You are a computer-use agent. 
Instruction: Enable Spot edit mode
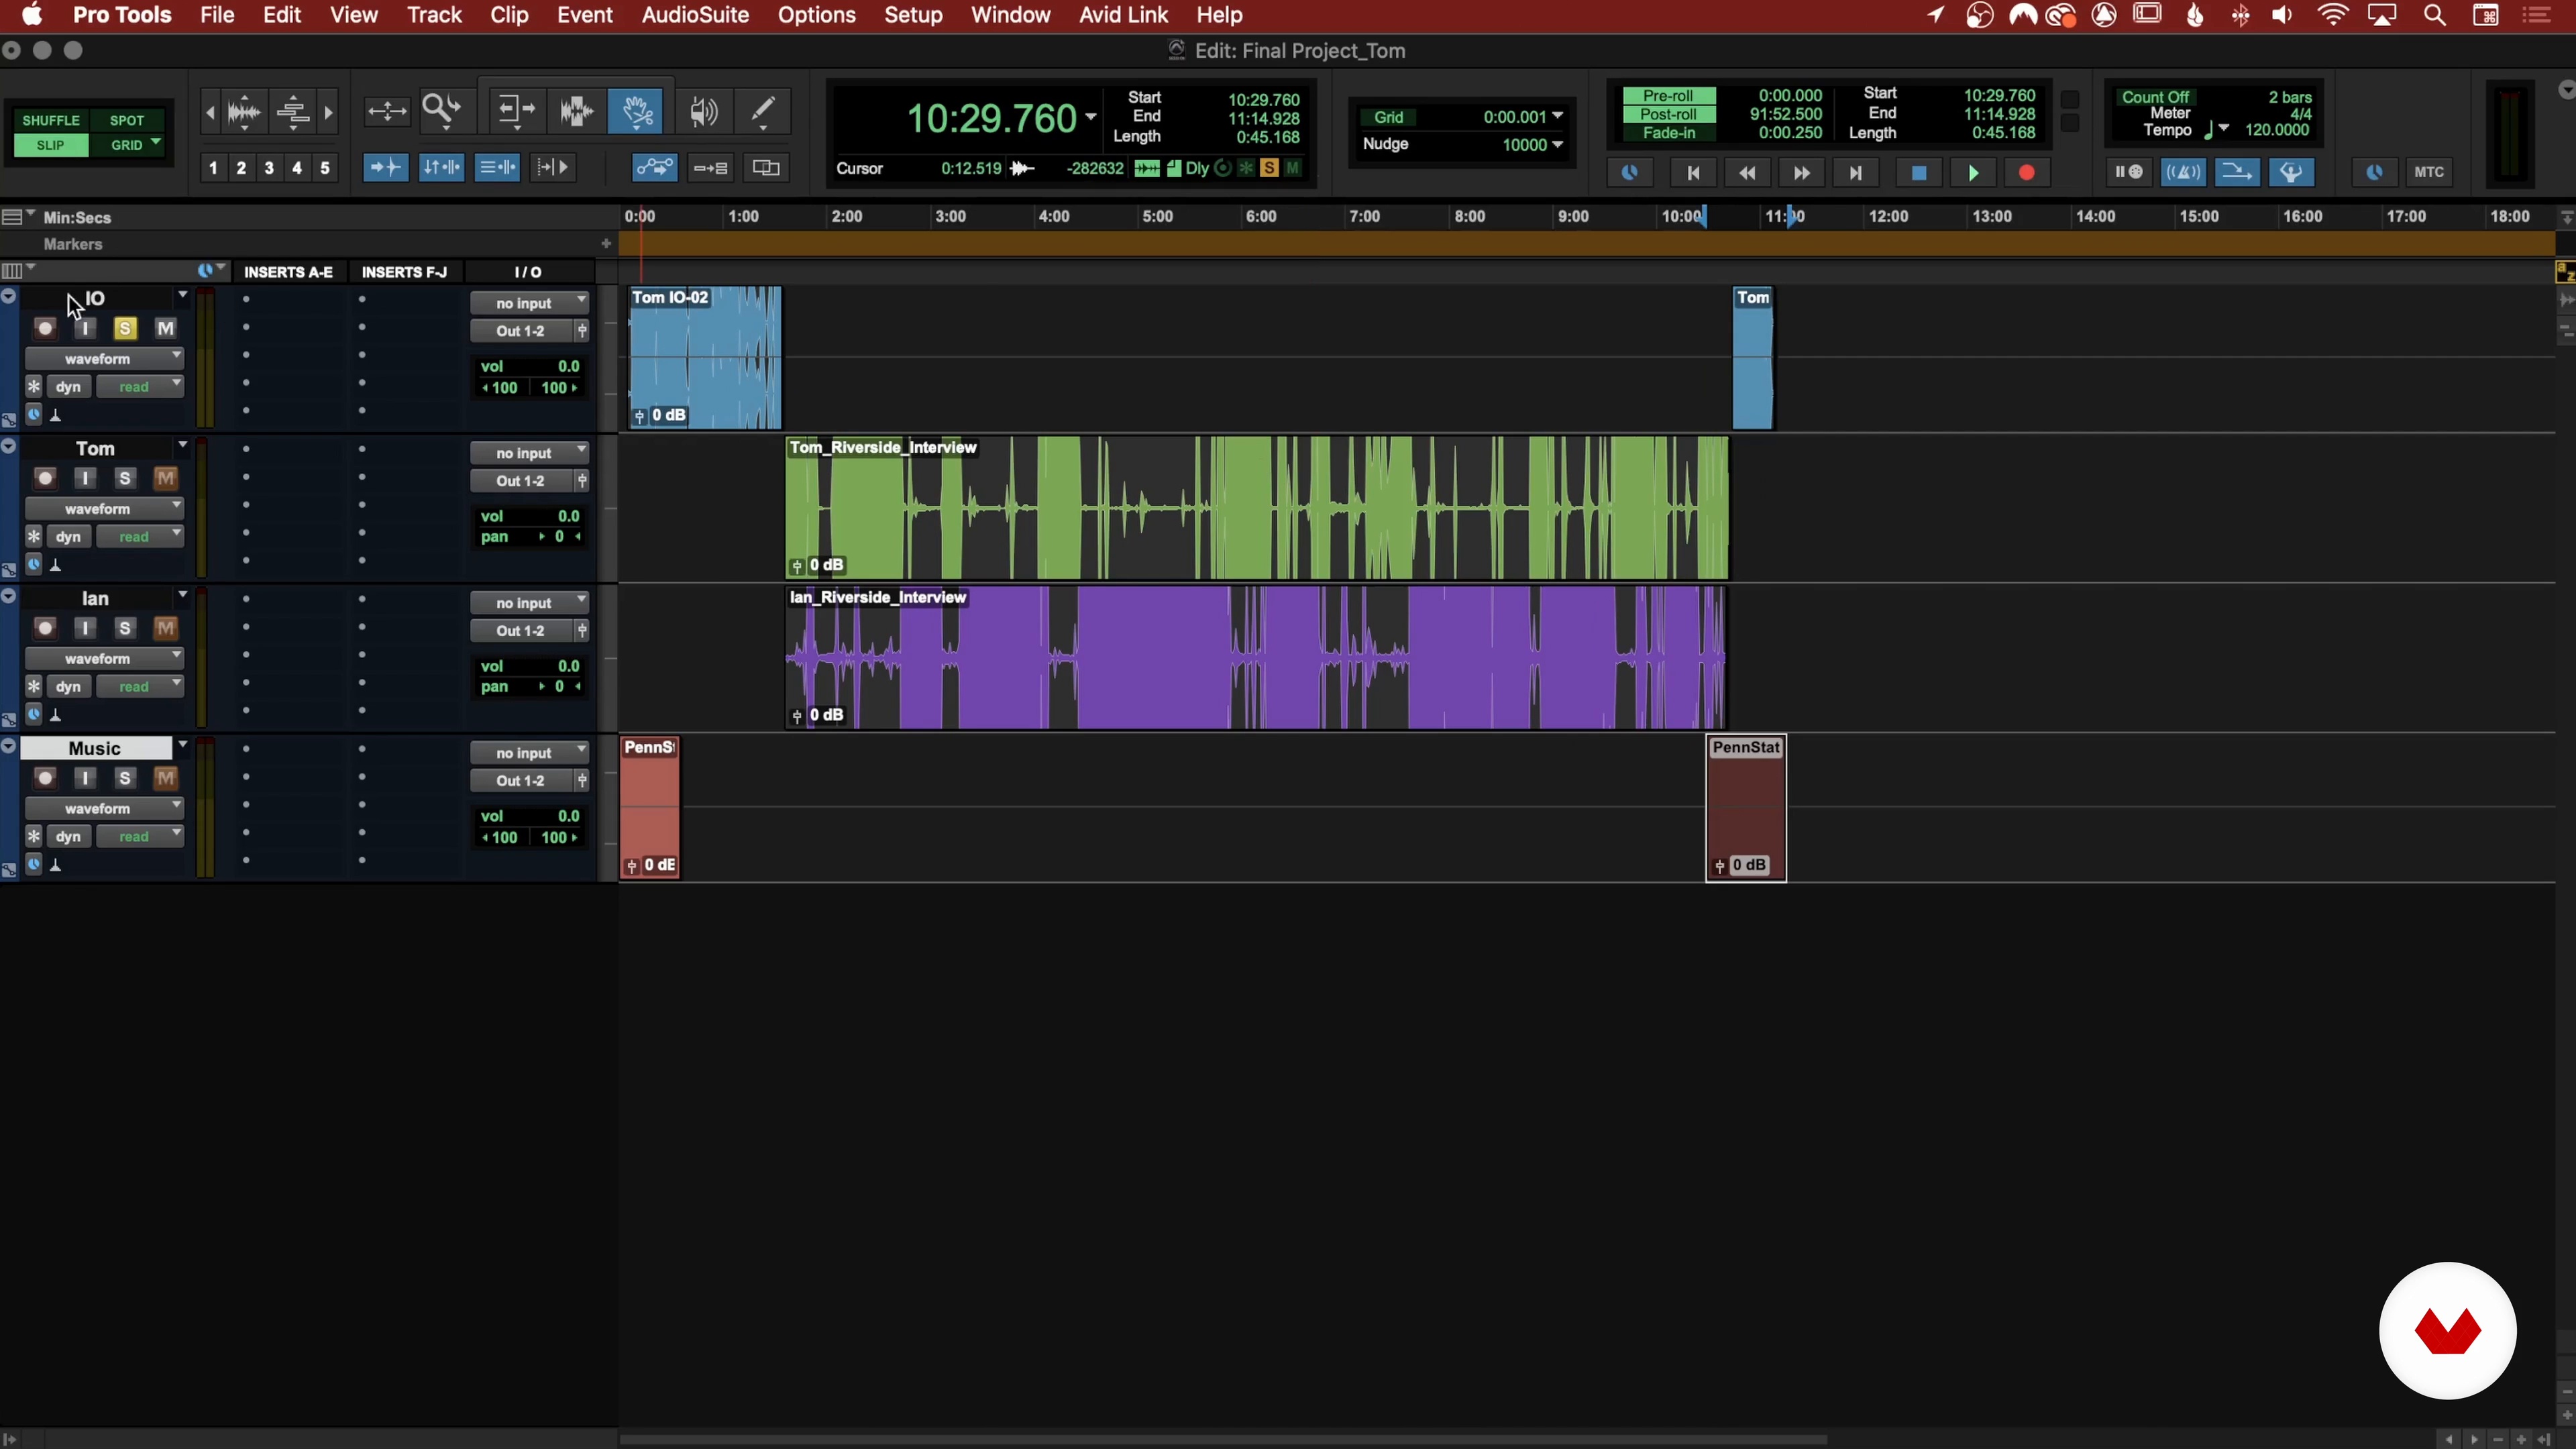127,120
